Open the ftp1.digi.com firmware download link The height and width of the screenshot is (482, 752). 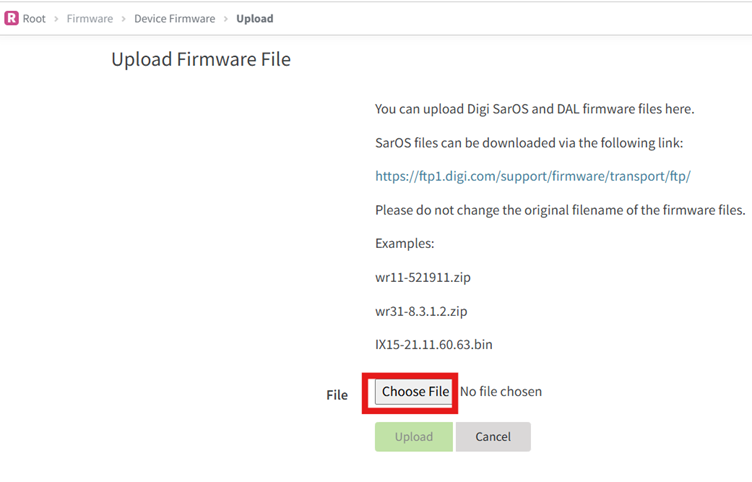pyautogui.click(x=533, y=176)
